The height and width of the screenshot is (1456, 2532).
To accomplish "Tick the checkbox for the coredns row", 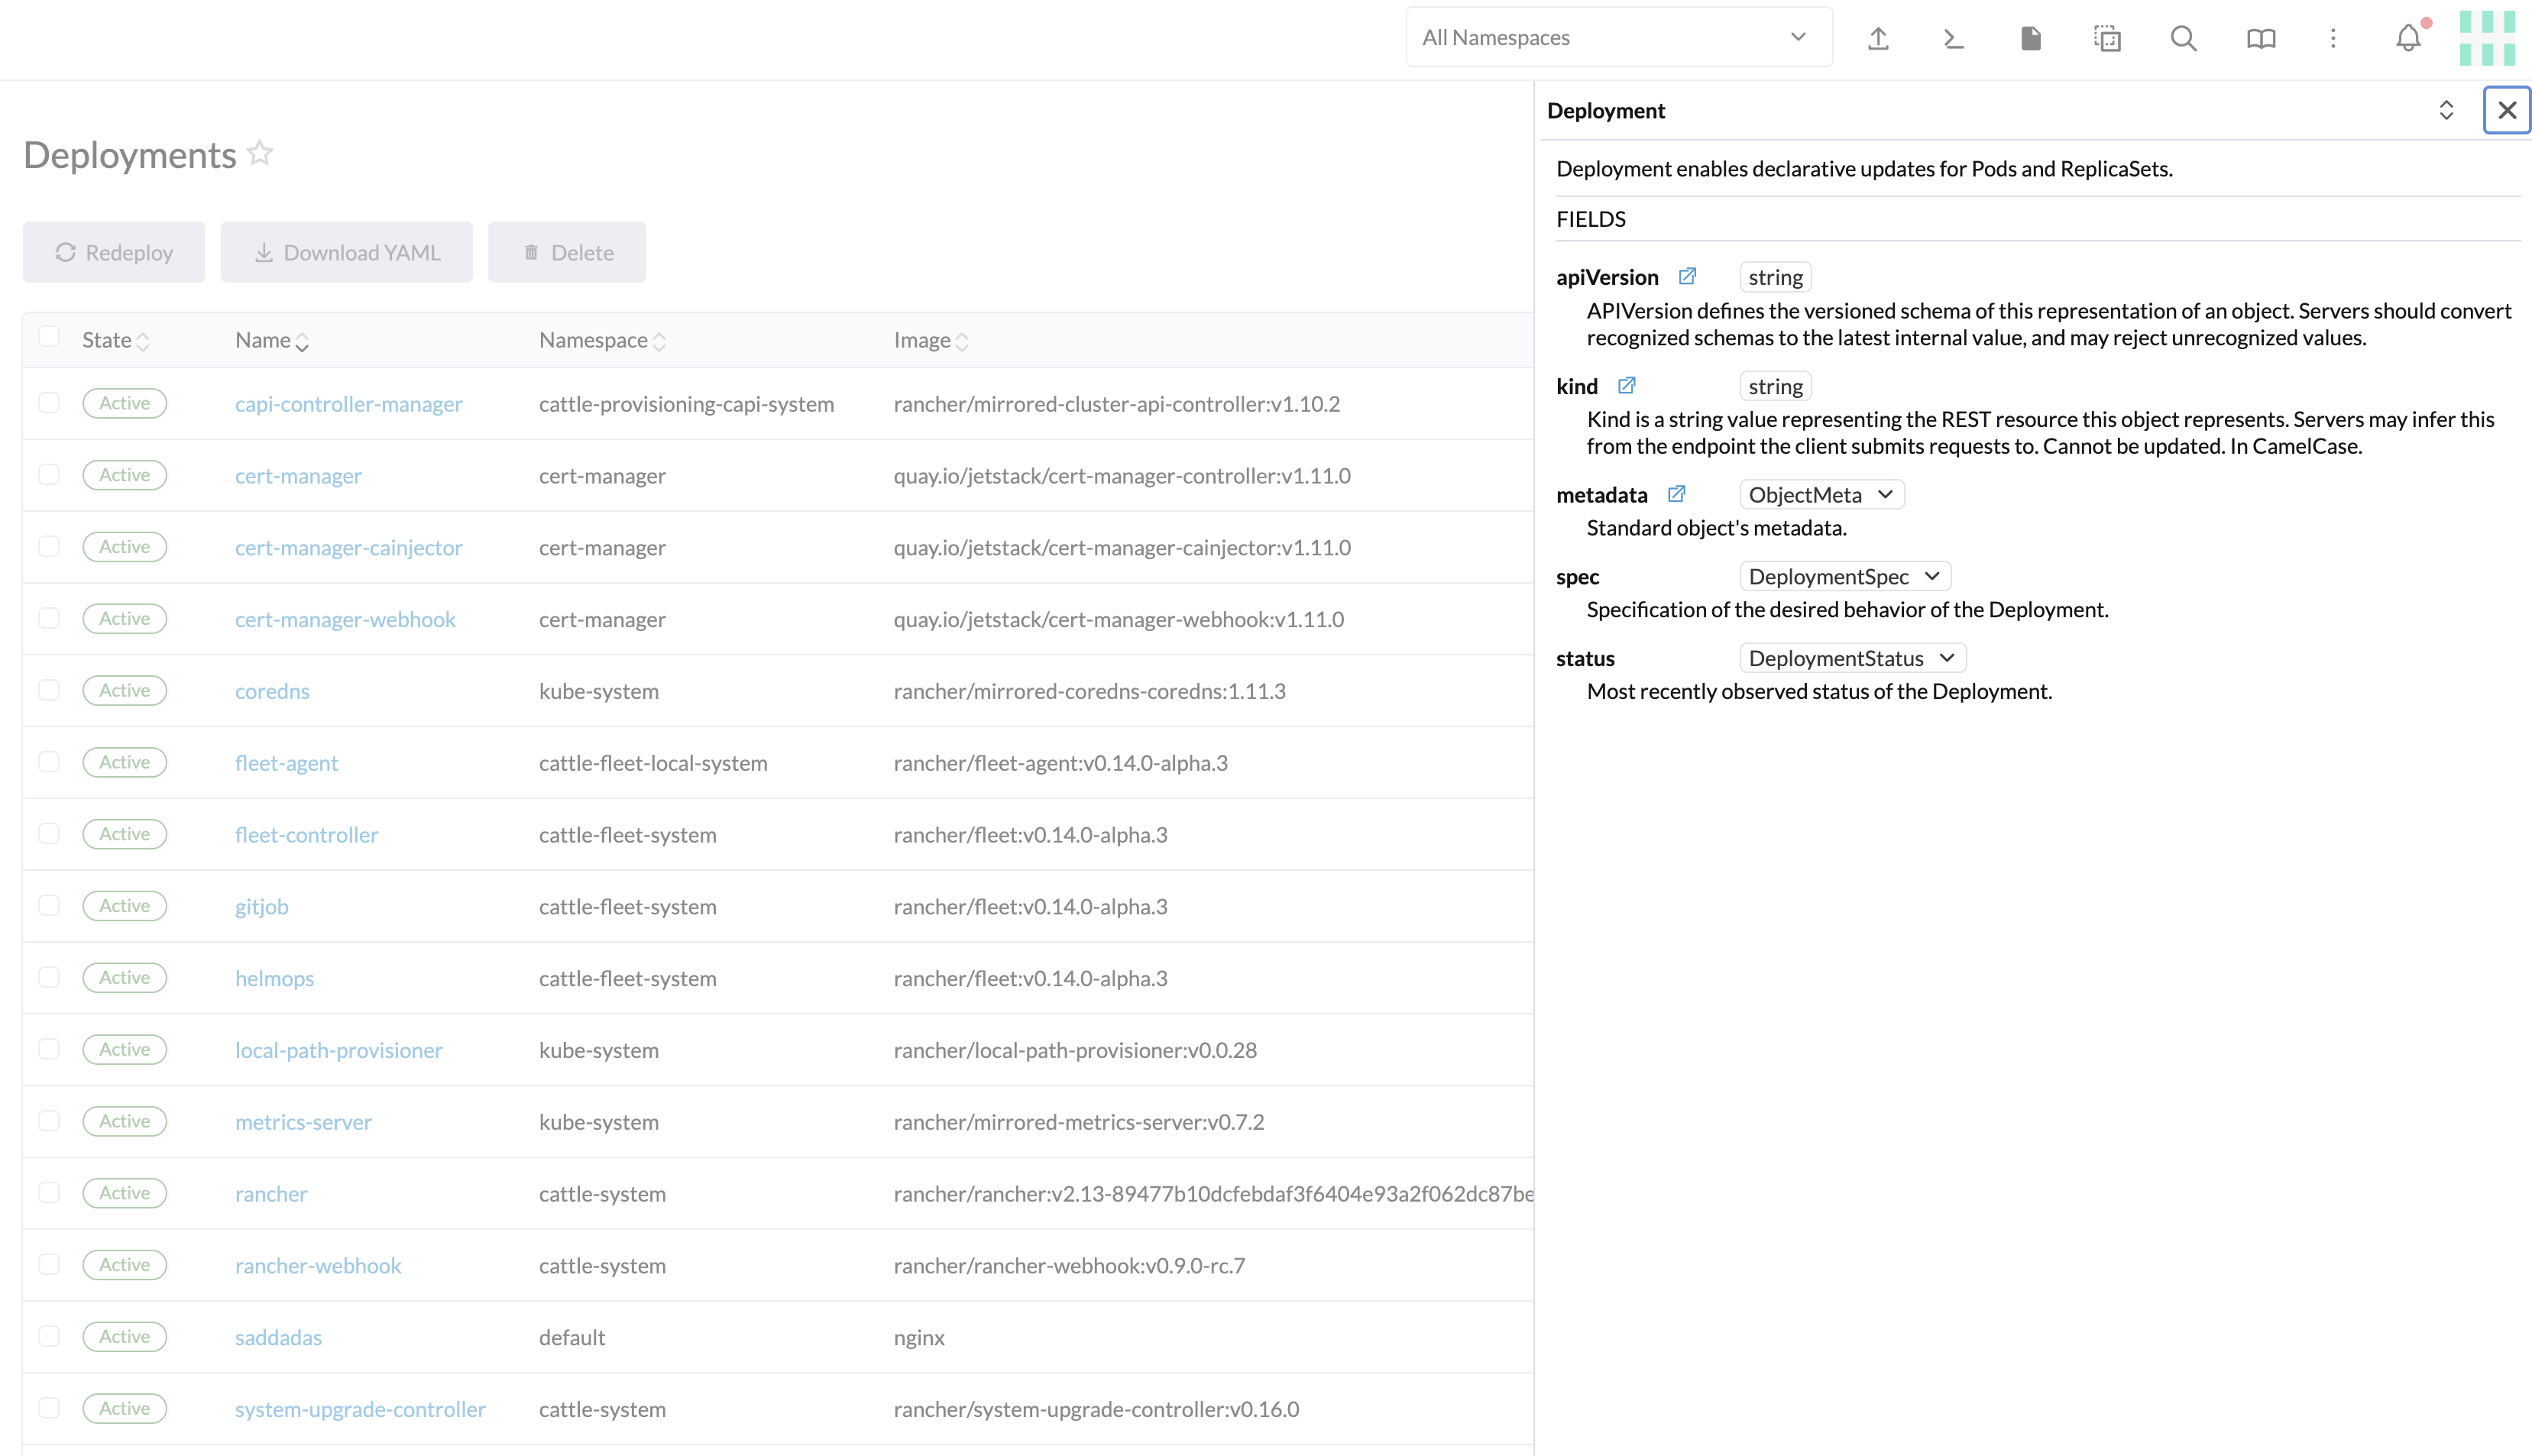I will [x=49, y=690].
